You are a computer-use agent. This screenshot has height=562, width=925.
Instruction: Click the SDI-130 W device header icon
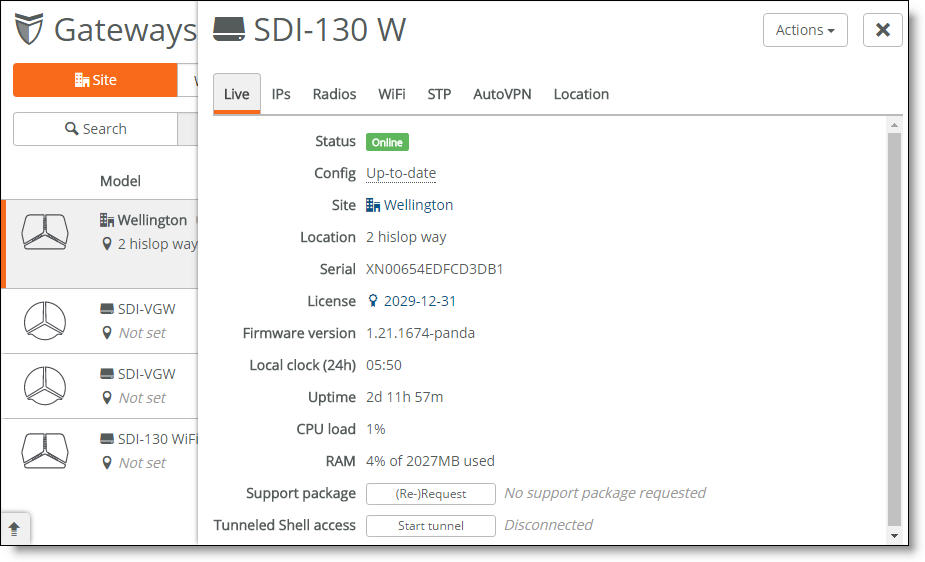pos(229,29)
